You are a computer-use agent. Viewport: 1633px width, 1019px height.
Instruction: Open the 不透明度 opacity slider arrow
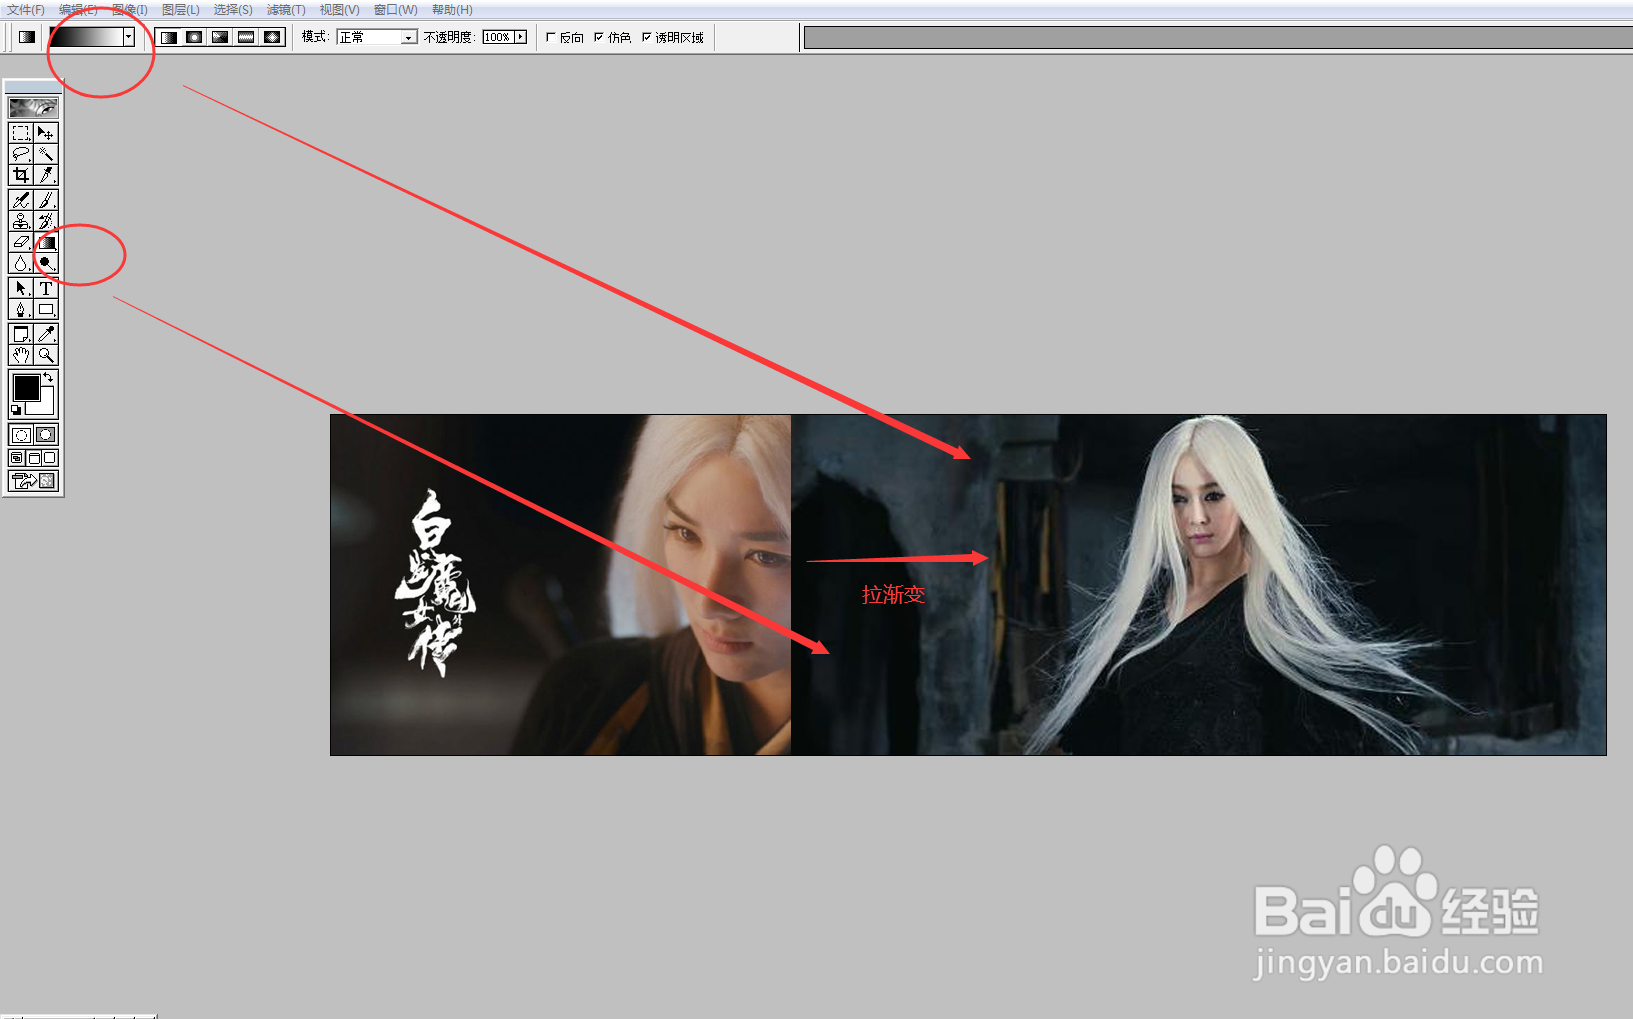pos(520,37)
